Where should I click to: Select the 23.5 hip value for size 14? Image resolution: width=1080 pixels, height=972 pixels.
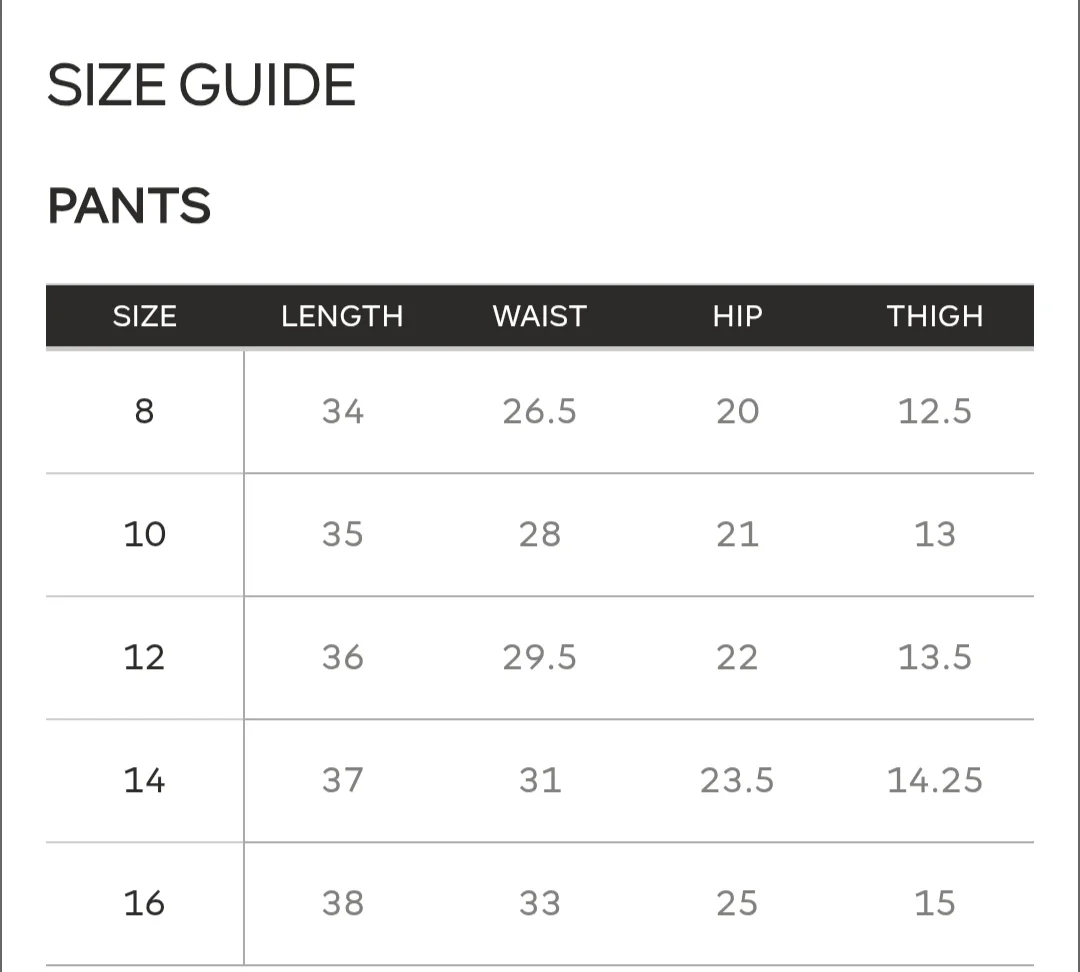point(737,780)
